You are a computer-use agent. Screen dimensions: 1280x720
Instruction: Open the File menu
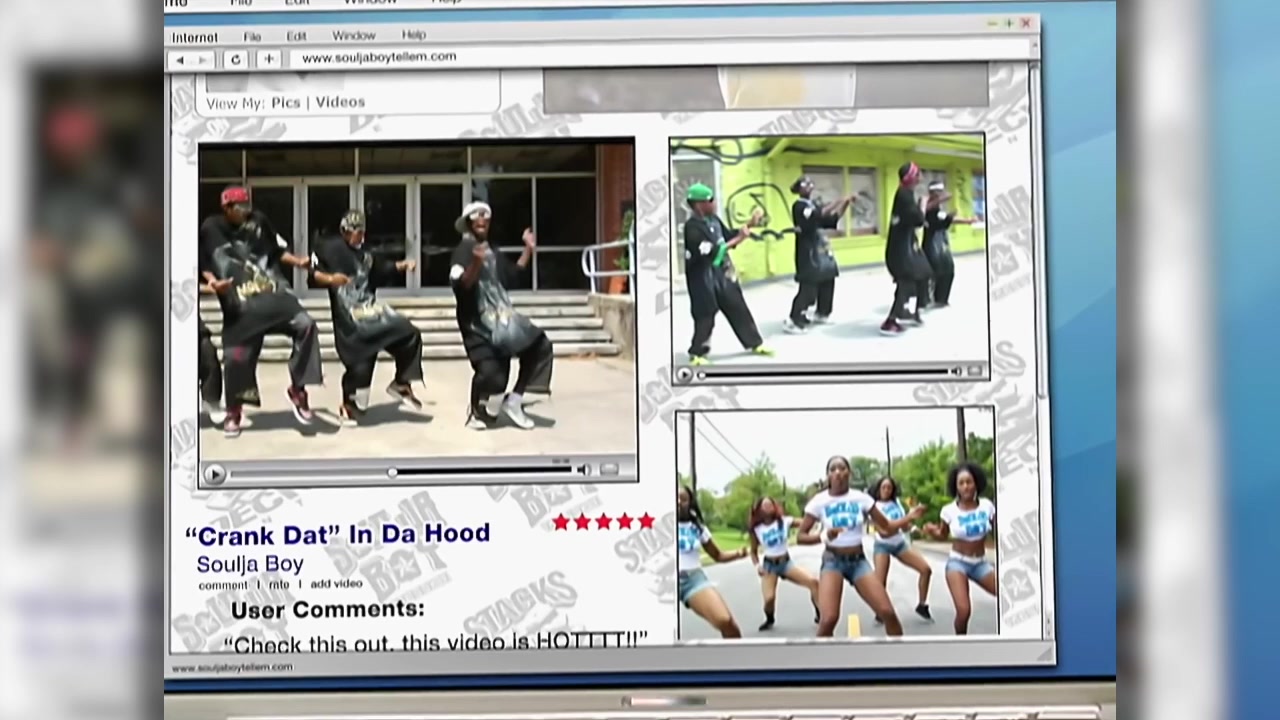[252, 36]
